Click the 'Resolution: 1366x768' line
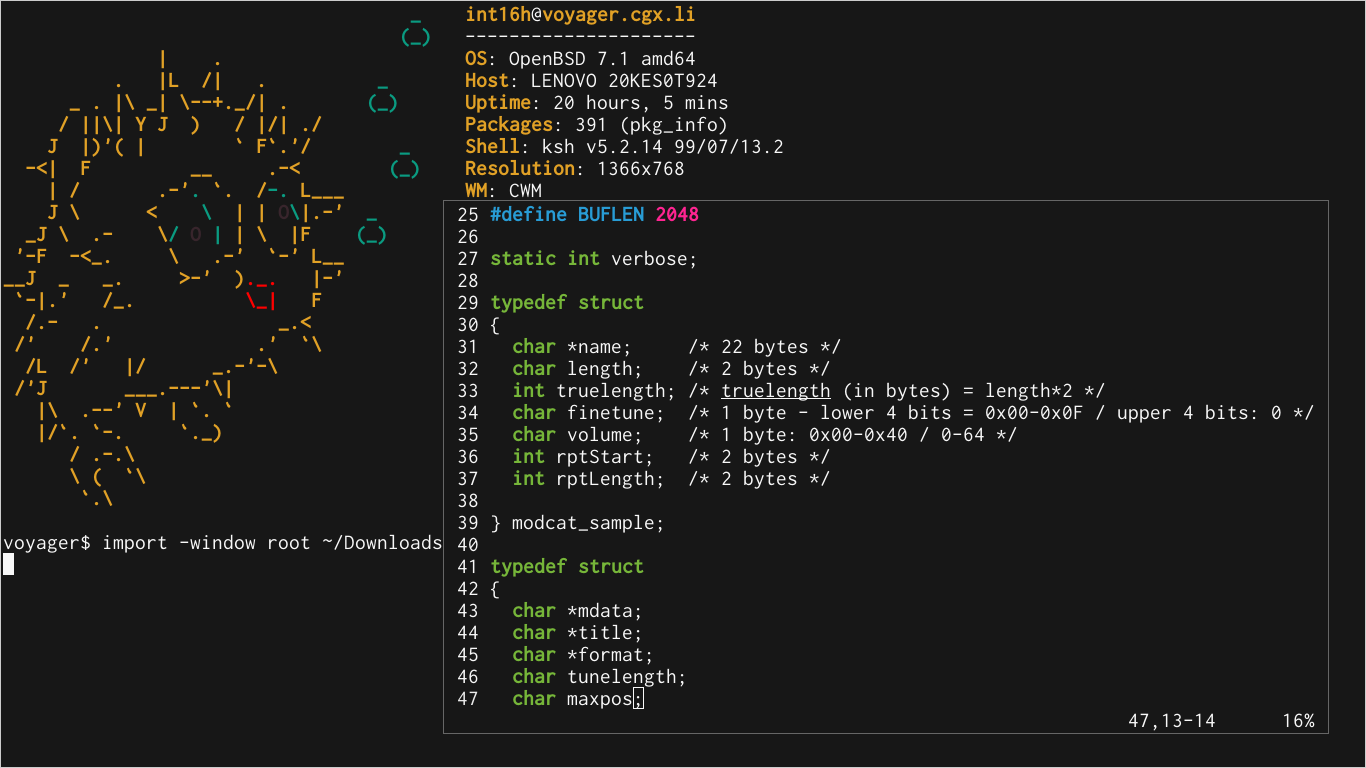Screen dimensions: 1366x768 click(x=575, y=169)
